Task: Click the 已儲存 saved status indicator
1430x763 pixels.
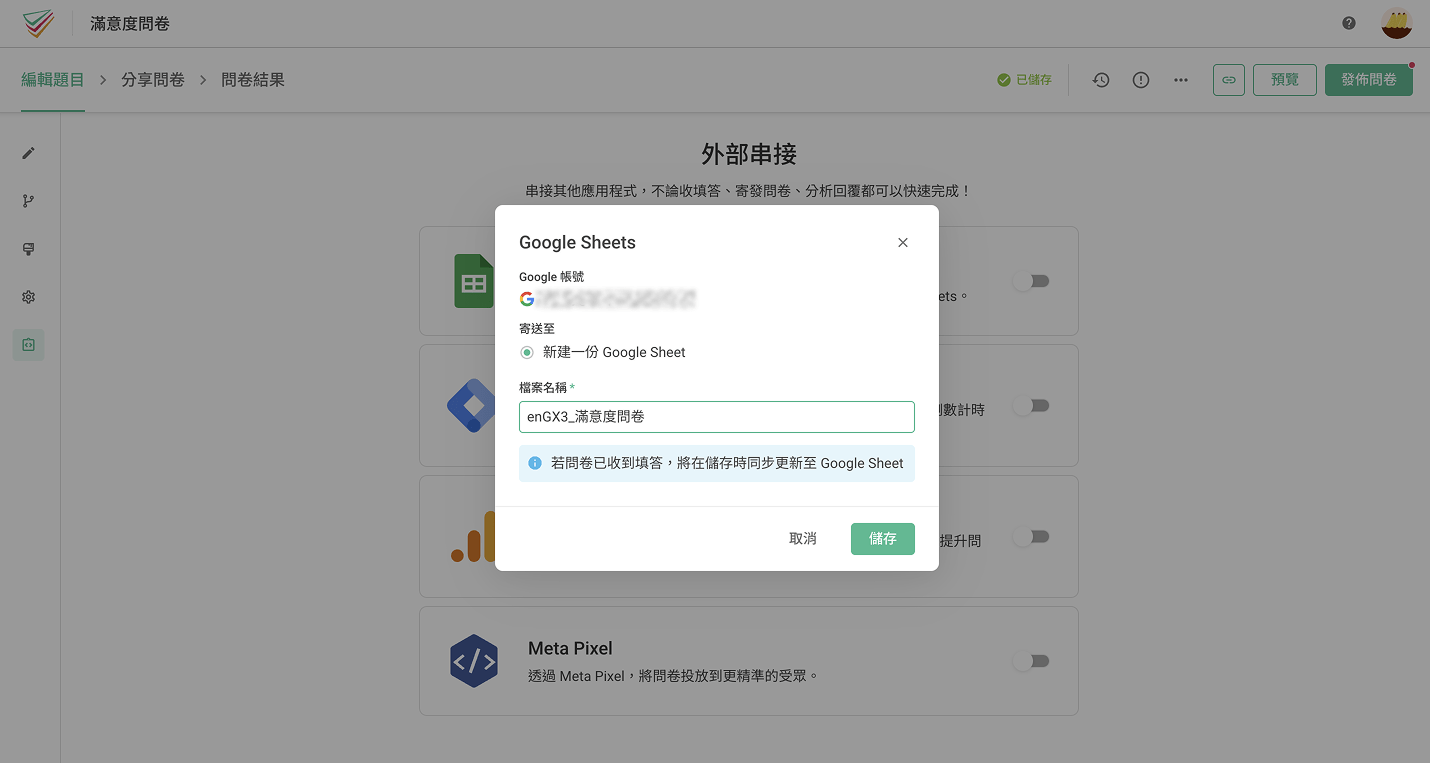Action: [x=1024, y=80]
